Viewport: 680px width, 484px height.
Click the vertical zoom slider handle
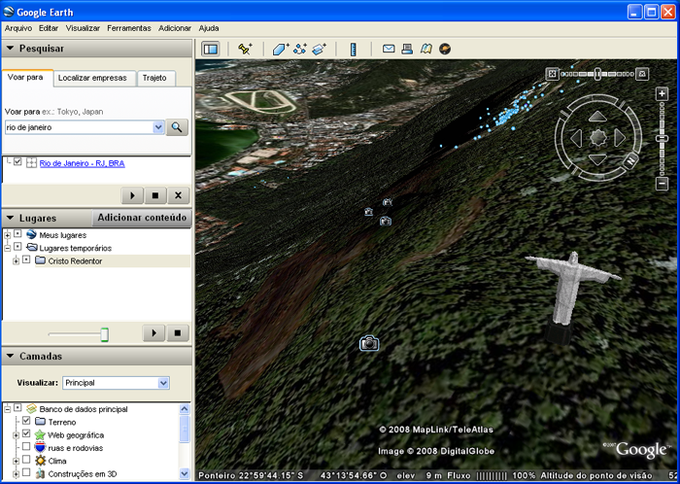(x=662, y=138)
